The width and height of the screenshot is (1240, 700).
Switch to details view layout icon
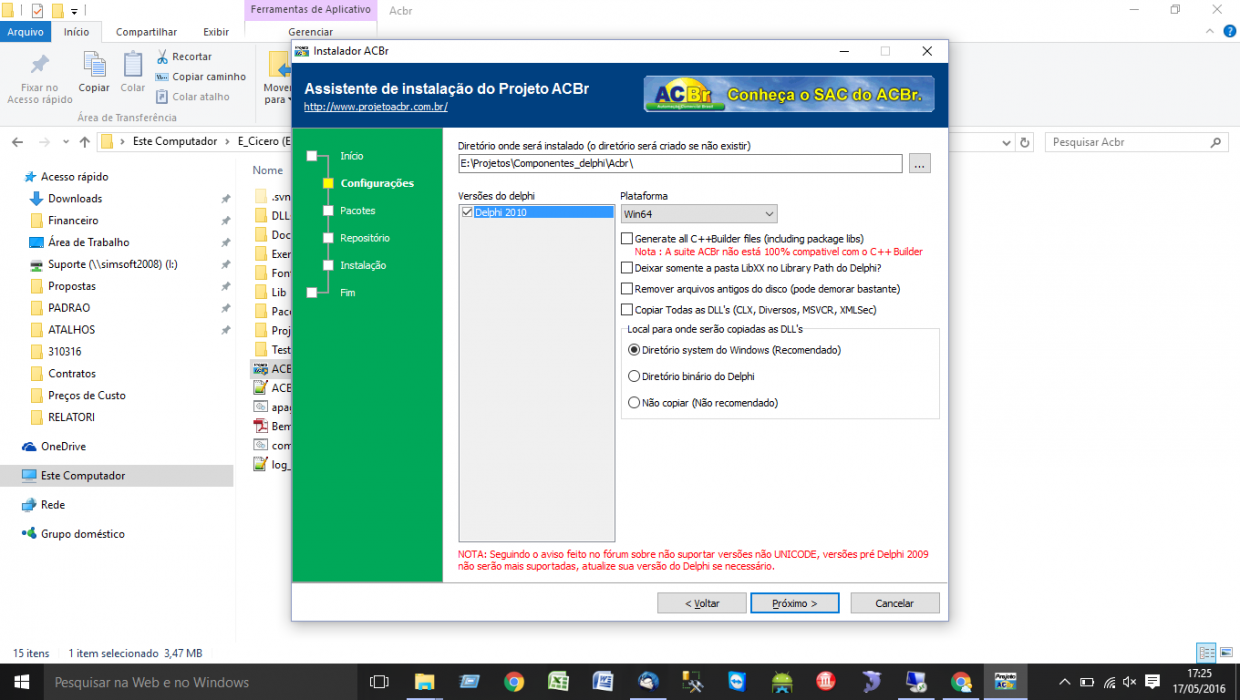(1206, 653)
